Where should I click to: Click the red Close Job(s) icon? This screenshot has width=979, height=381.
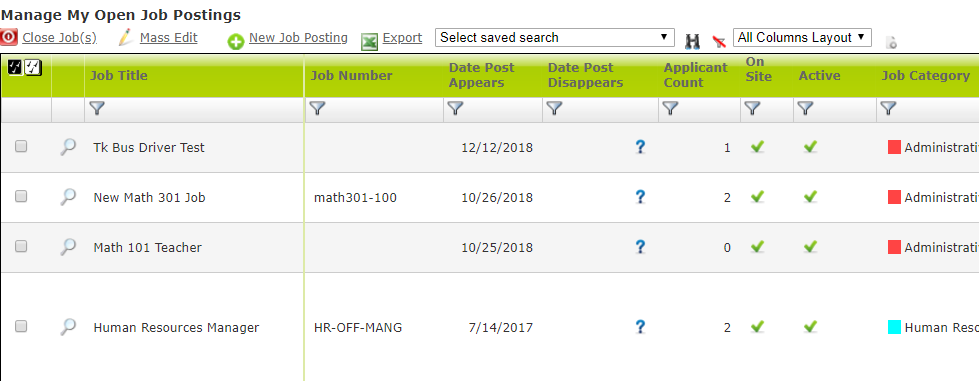[x=9, y=37]
